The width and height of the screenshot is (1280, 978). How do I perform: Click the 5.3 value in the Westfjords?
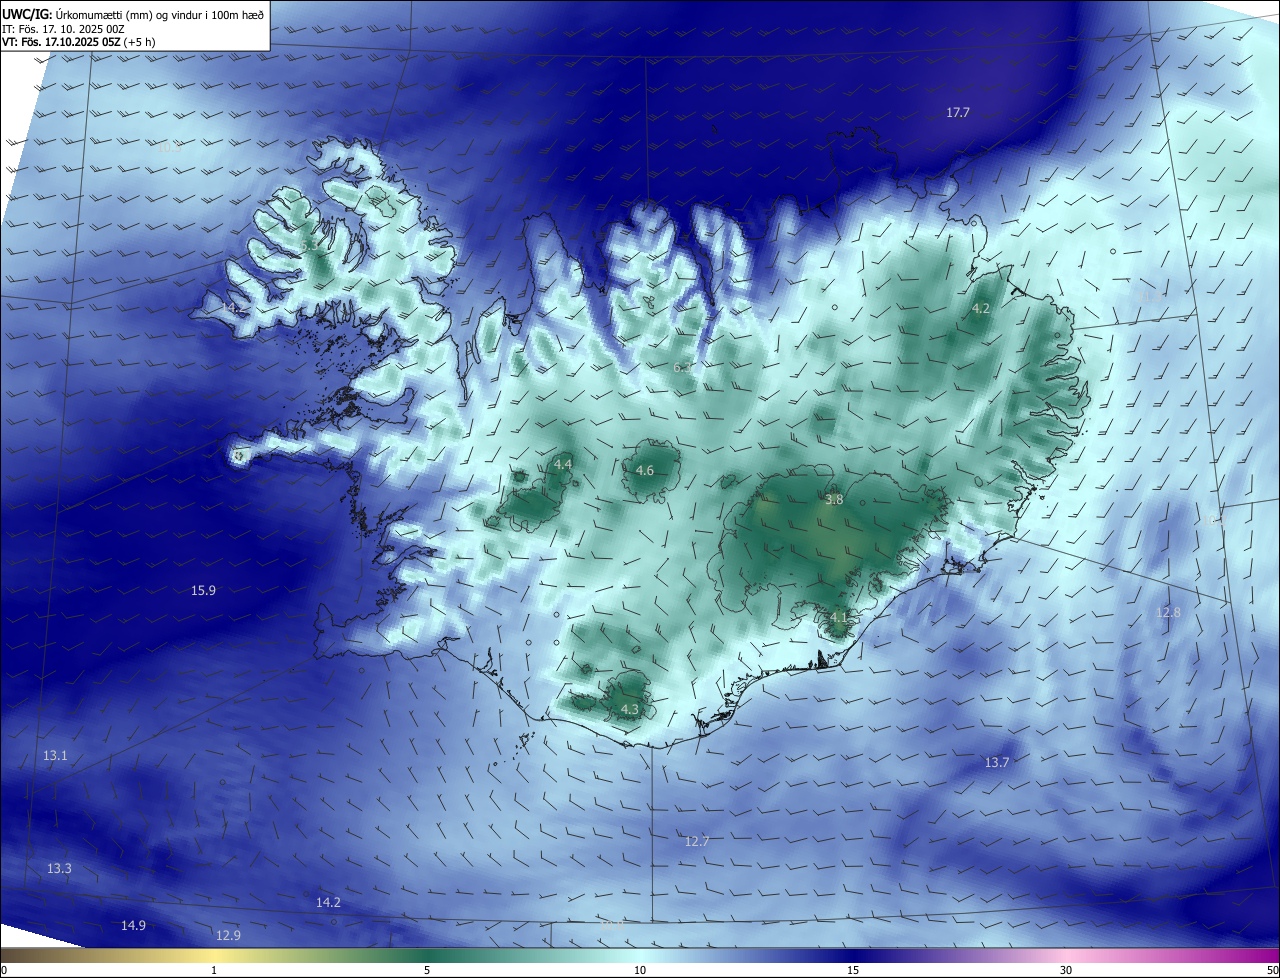pyautogui.click(x=308, y=245)
